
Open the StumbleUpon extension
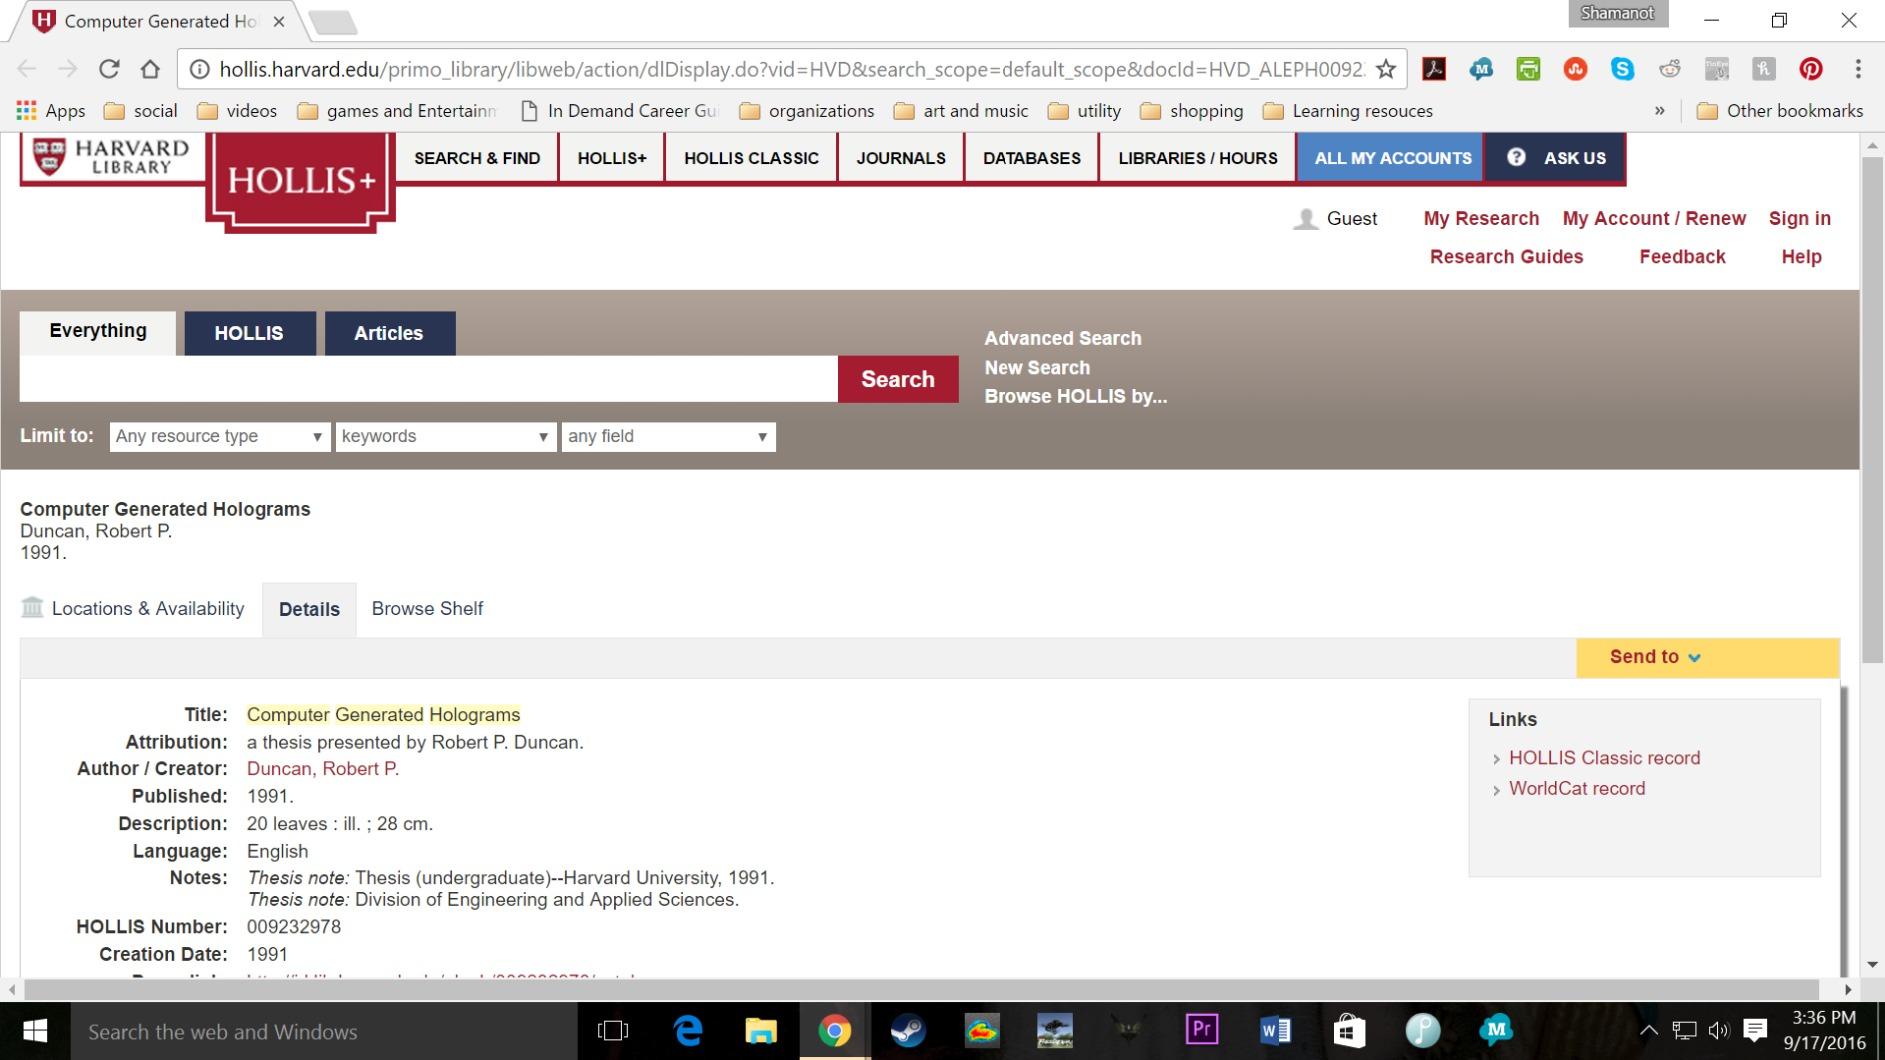(1575, 69)
